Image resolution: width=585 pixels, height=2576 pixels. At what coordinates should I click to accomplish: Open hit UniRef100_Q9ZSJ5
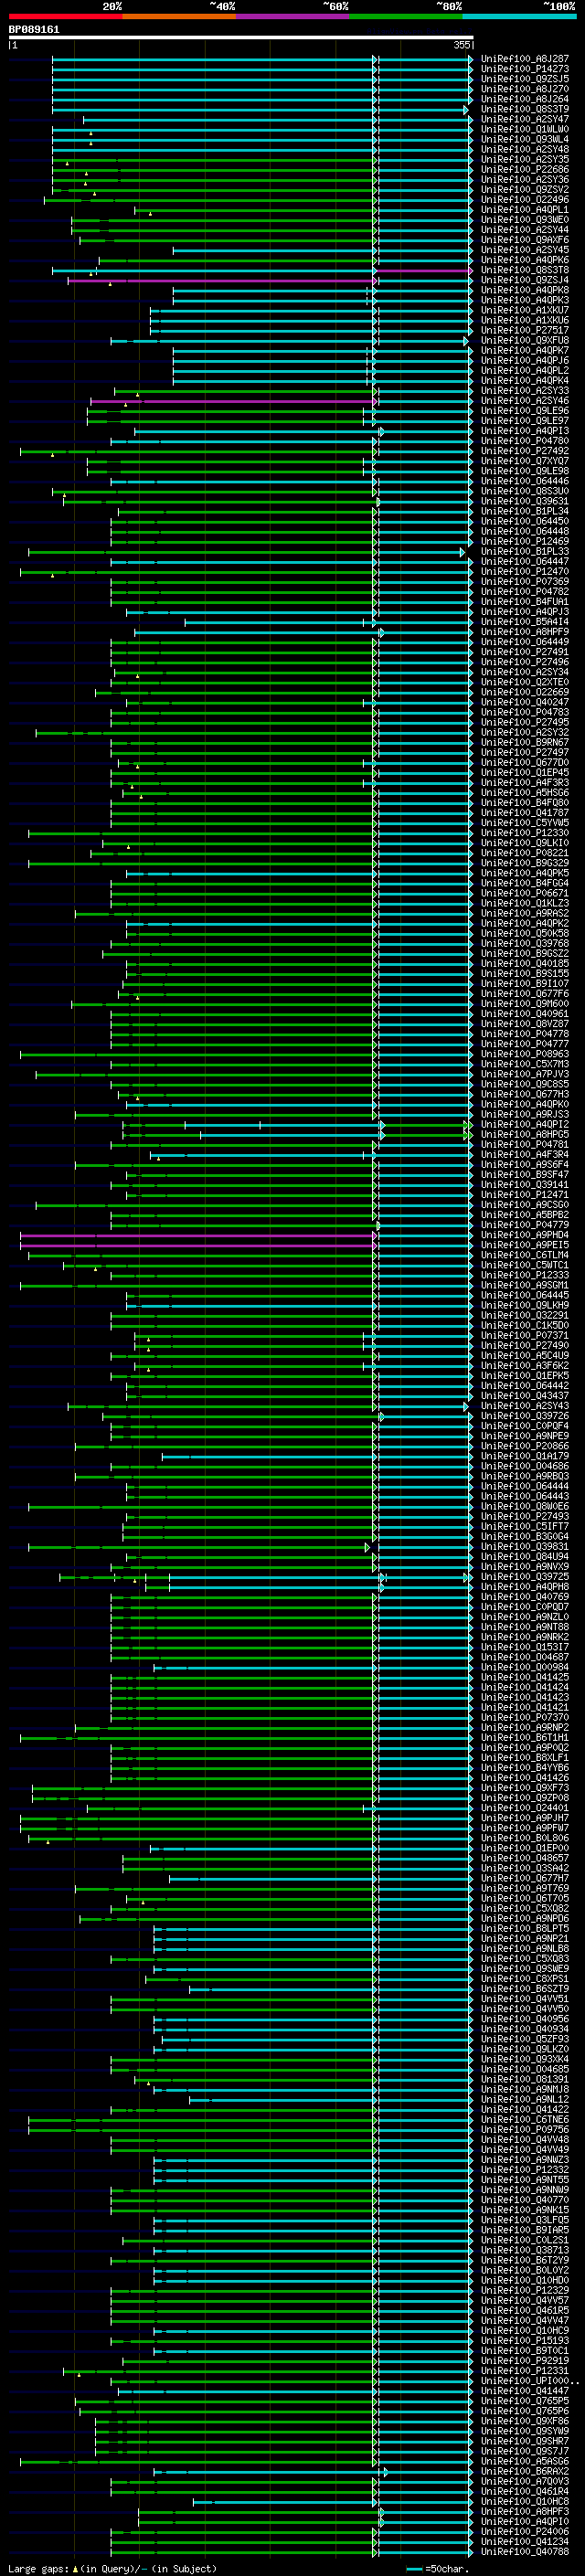[525, 79]
